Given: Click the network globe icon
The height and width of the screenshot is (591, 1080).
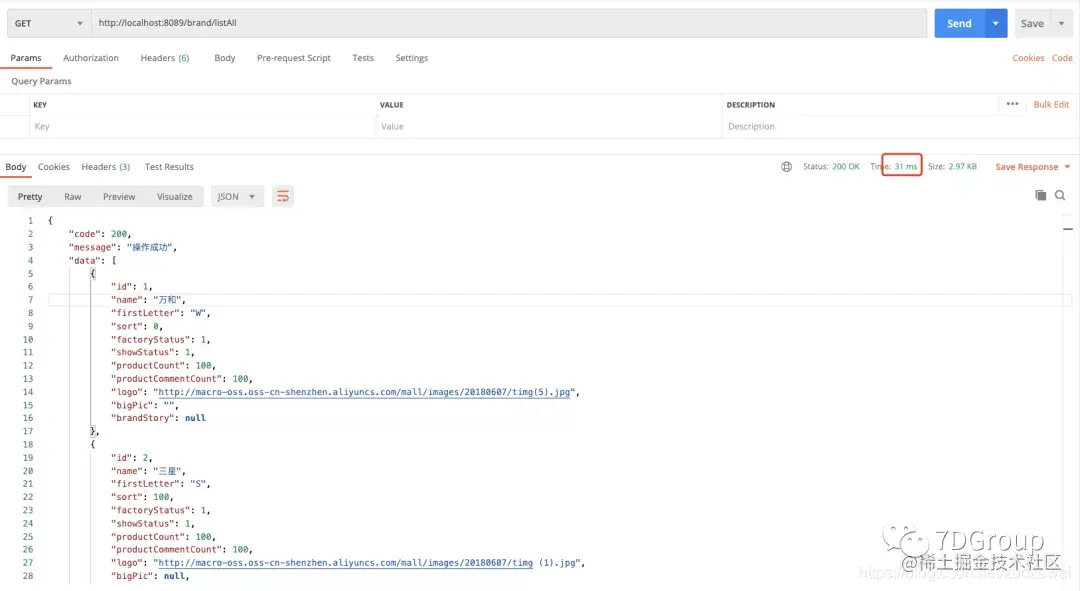Looking at the screenshot, I should tap(786, 167).
